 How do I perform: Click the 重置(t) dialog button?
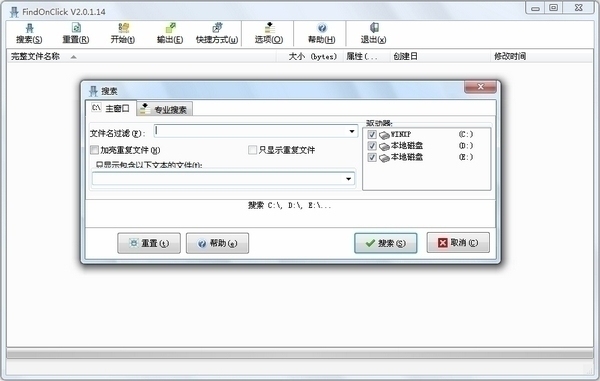[x=149, y=243]
